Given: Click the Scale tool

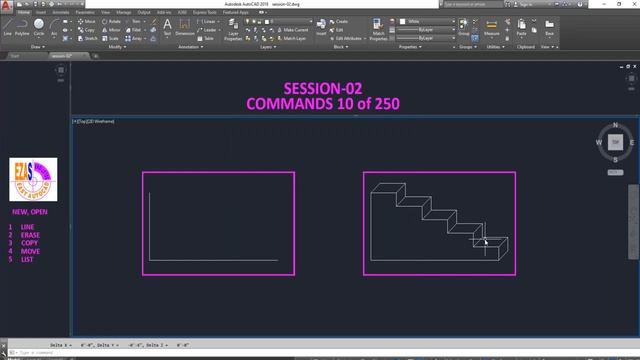Looking at the screenshot, I should (110, 38).
